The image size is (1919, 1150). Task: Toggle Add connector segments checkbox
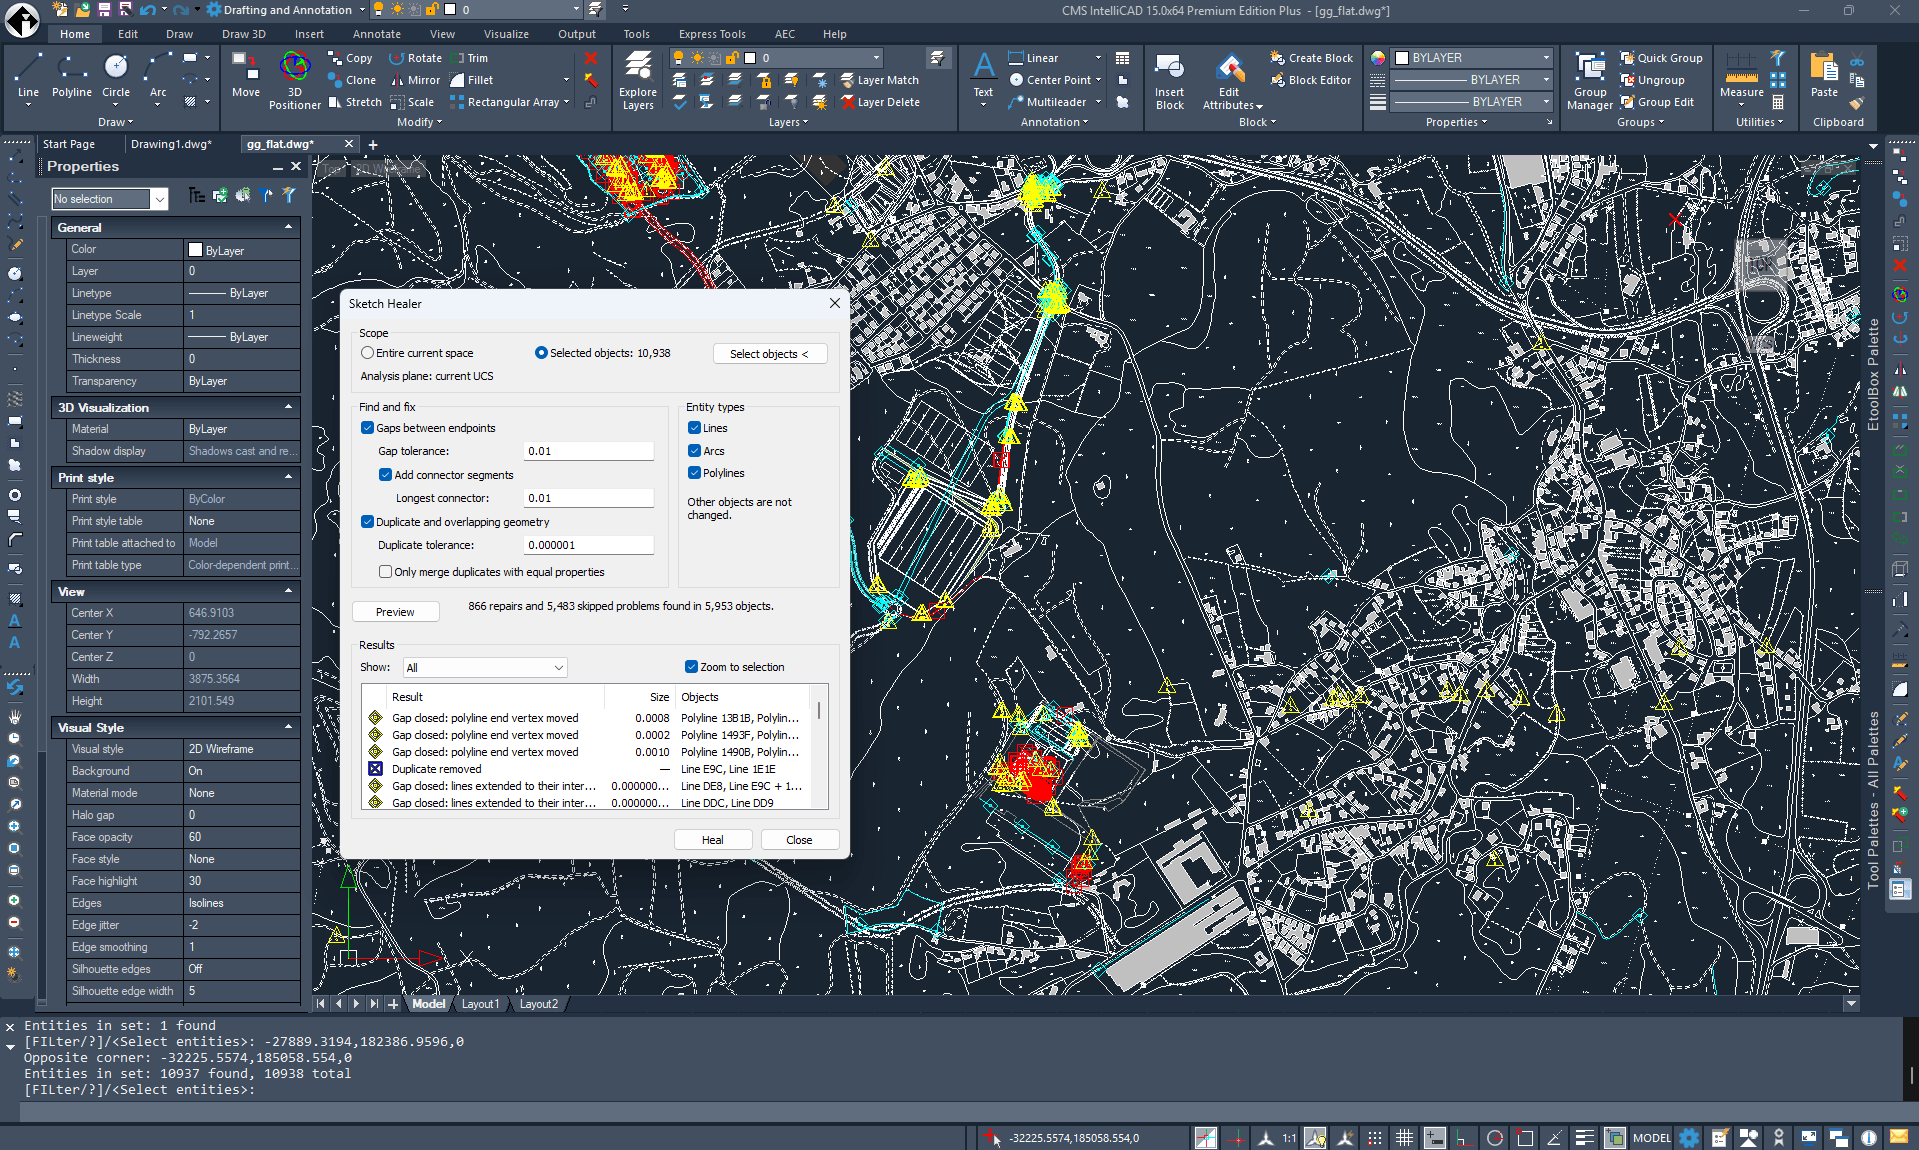pyautogui.click(x=385, y=475)
